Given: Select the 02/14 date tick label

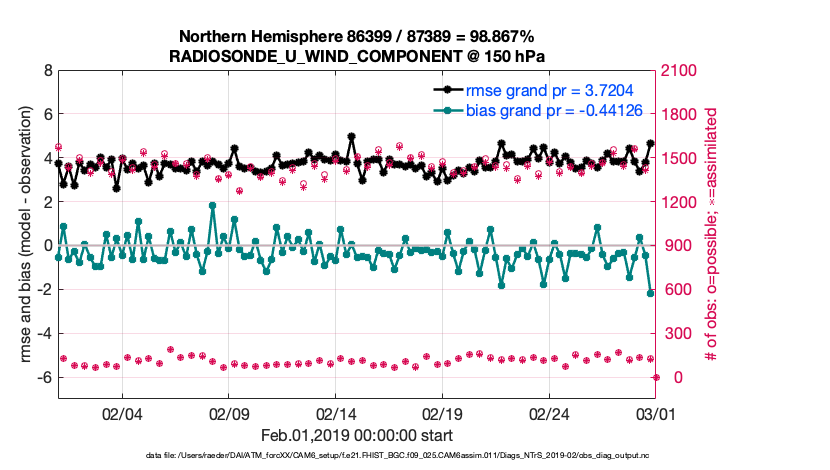Looking at the screenshot, I should tap(337, 415).
